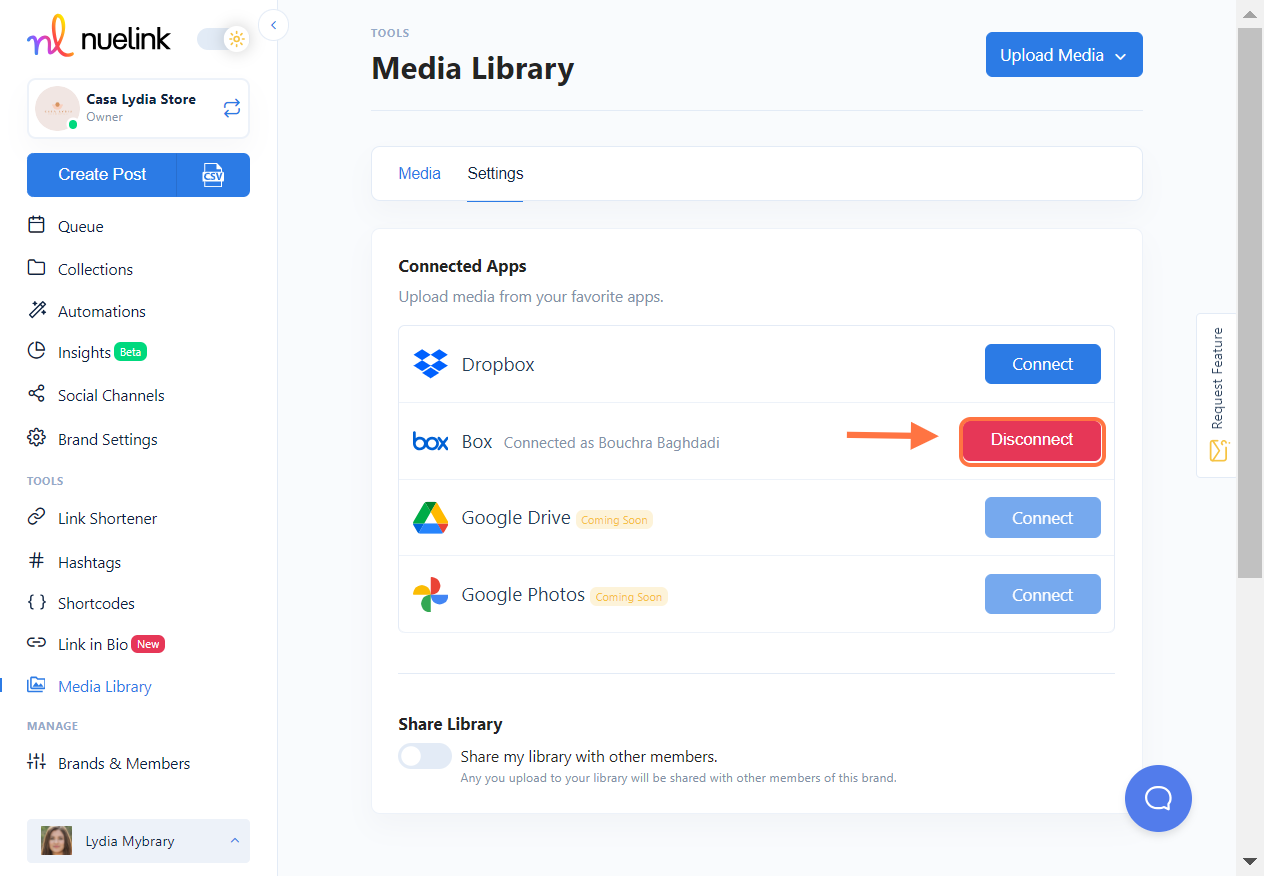
Task: Open the Queue calendar icon
Action: coord(37,225)
